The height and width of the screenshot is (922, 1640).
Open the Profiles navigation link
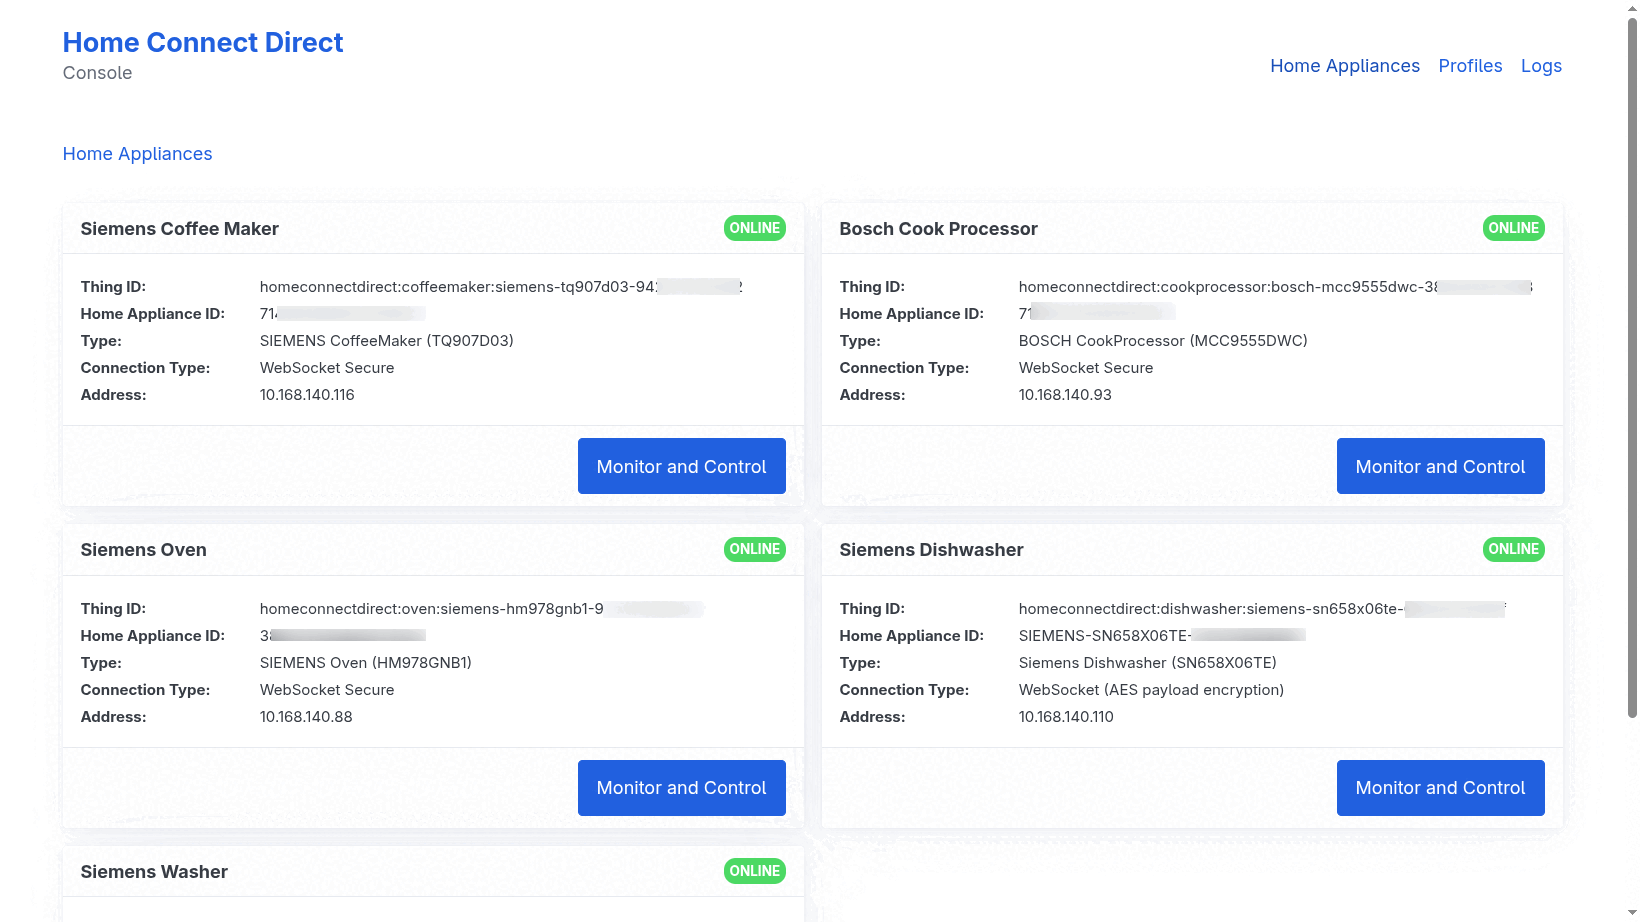1470,66
